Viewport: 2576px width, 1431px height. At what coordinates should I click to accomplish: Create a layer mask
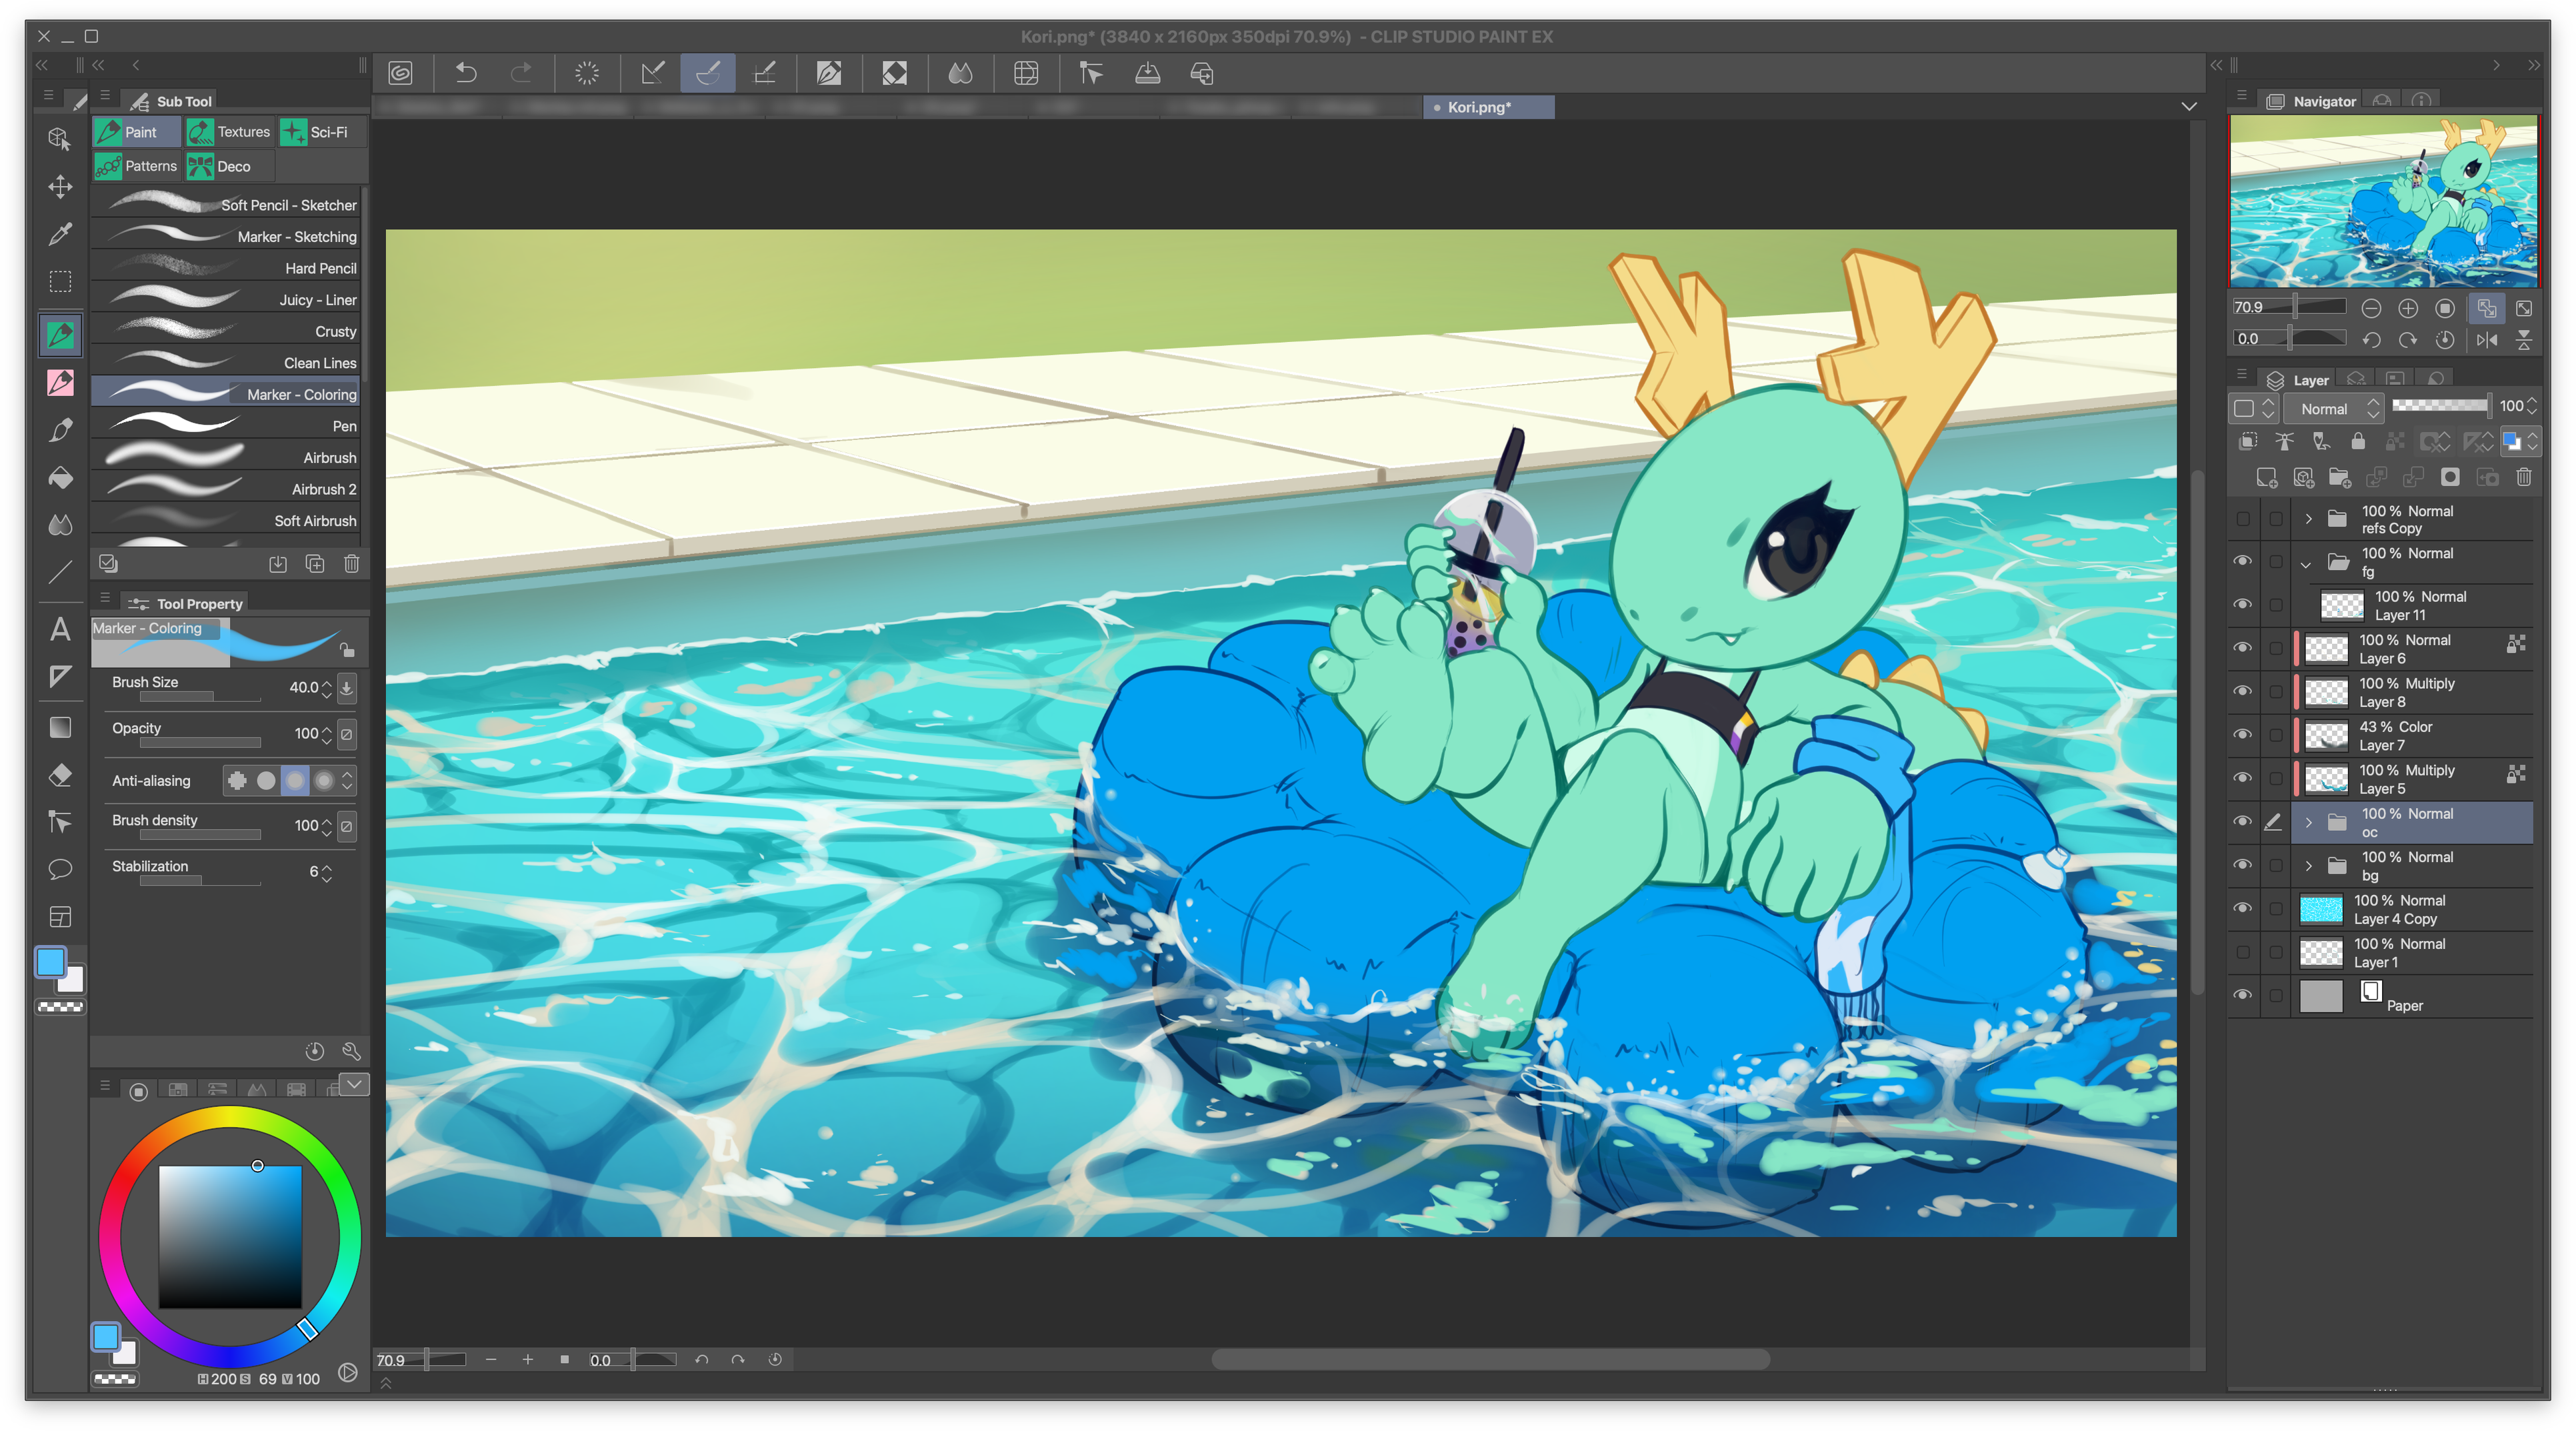click(x=2450, y=478)
